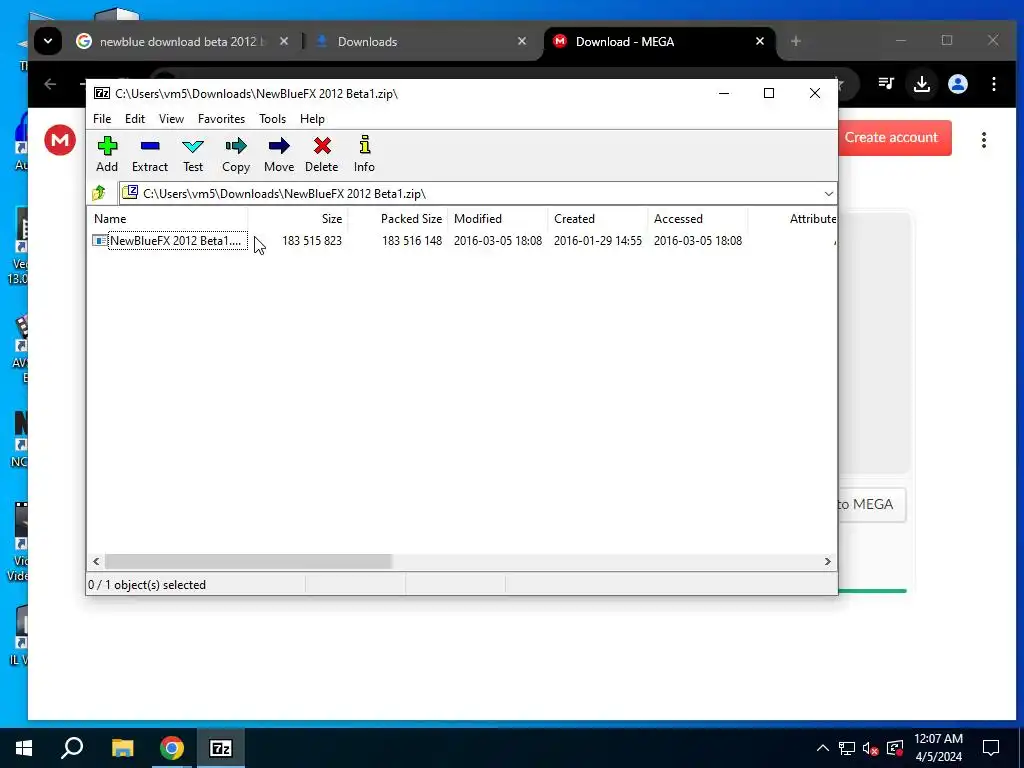Select the NewBlueFX 2012 Beta1 file entry
Image resolution: width=1024 pixels, height=768 pixels.
(170, 241)
